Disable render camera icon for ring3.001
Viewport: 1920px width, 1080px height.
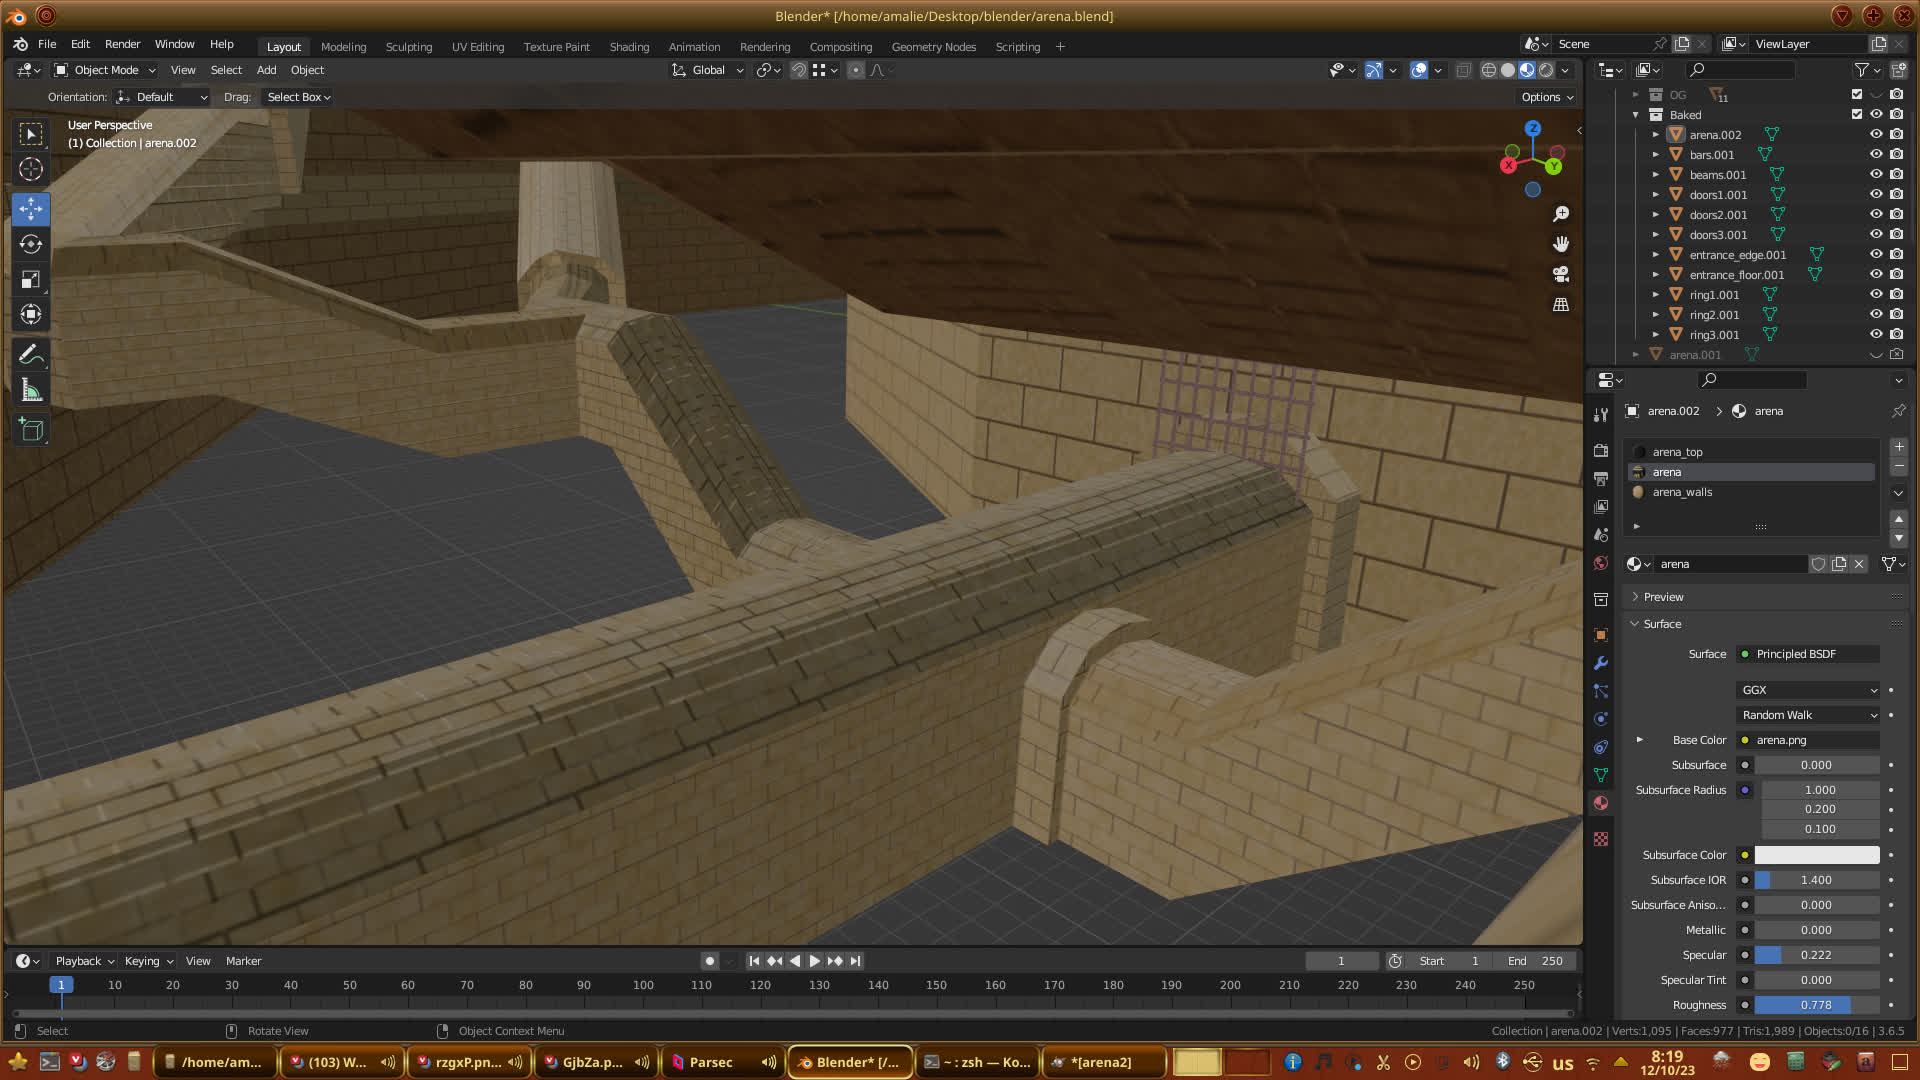[x=1896, y=335]
